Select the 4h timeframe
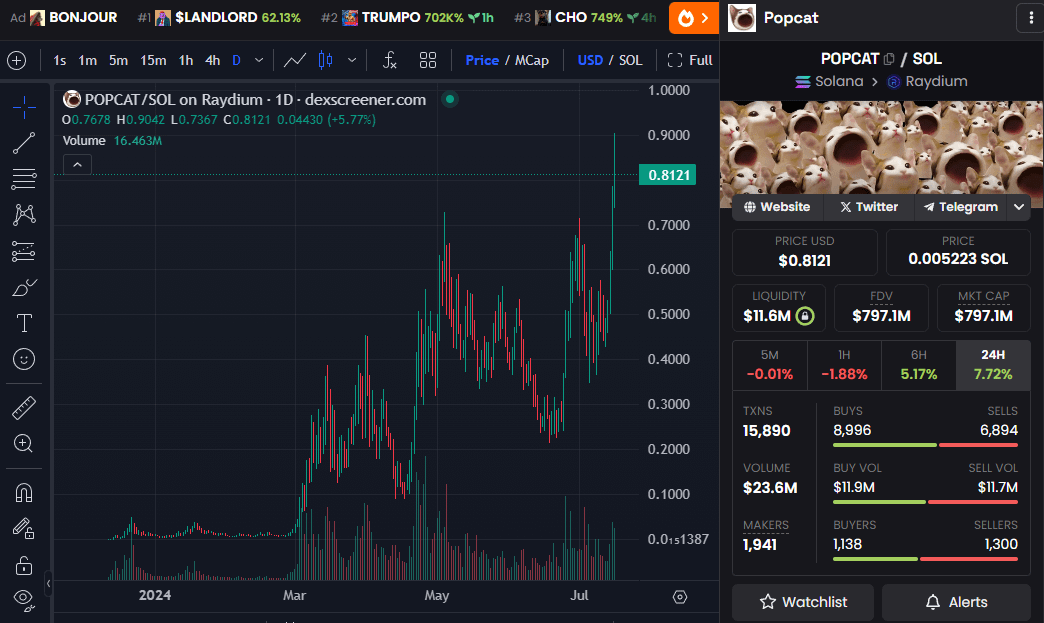This screenshot has height=623, width=1044. (x=212, y=61)
